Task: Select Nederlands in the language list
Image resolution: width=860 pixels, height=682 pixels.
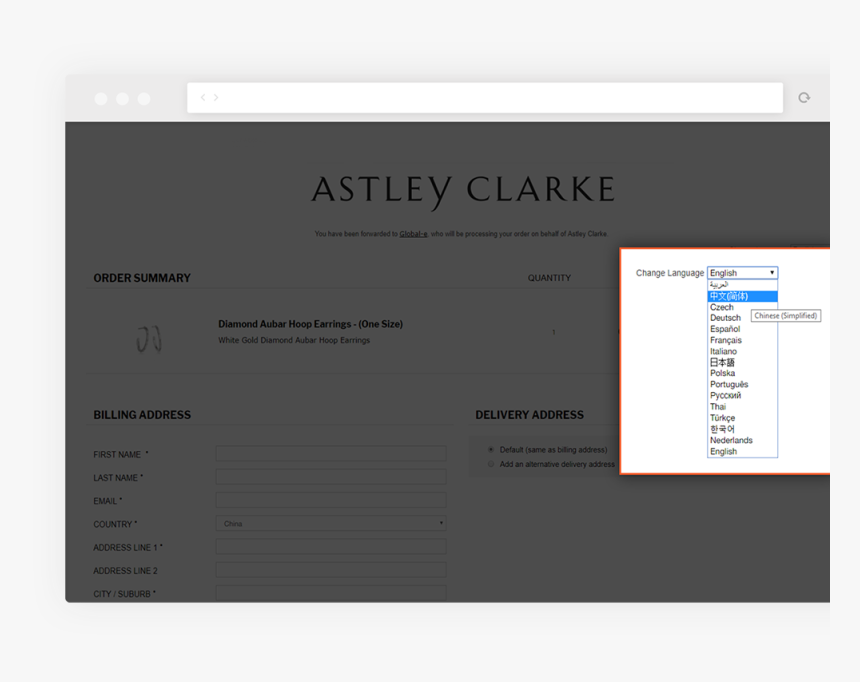Action: tap(731, 440)
